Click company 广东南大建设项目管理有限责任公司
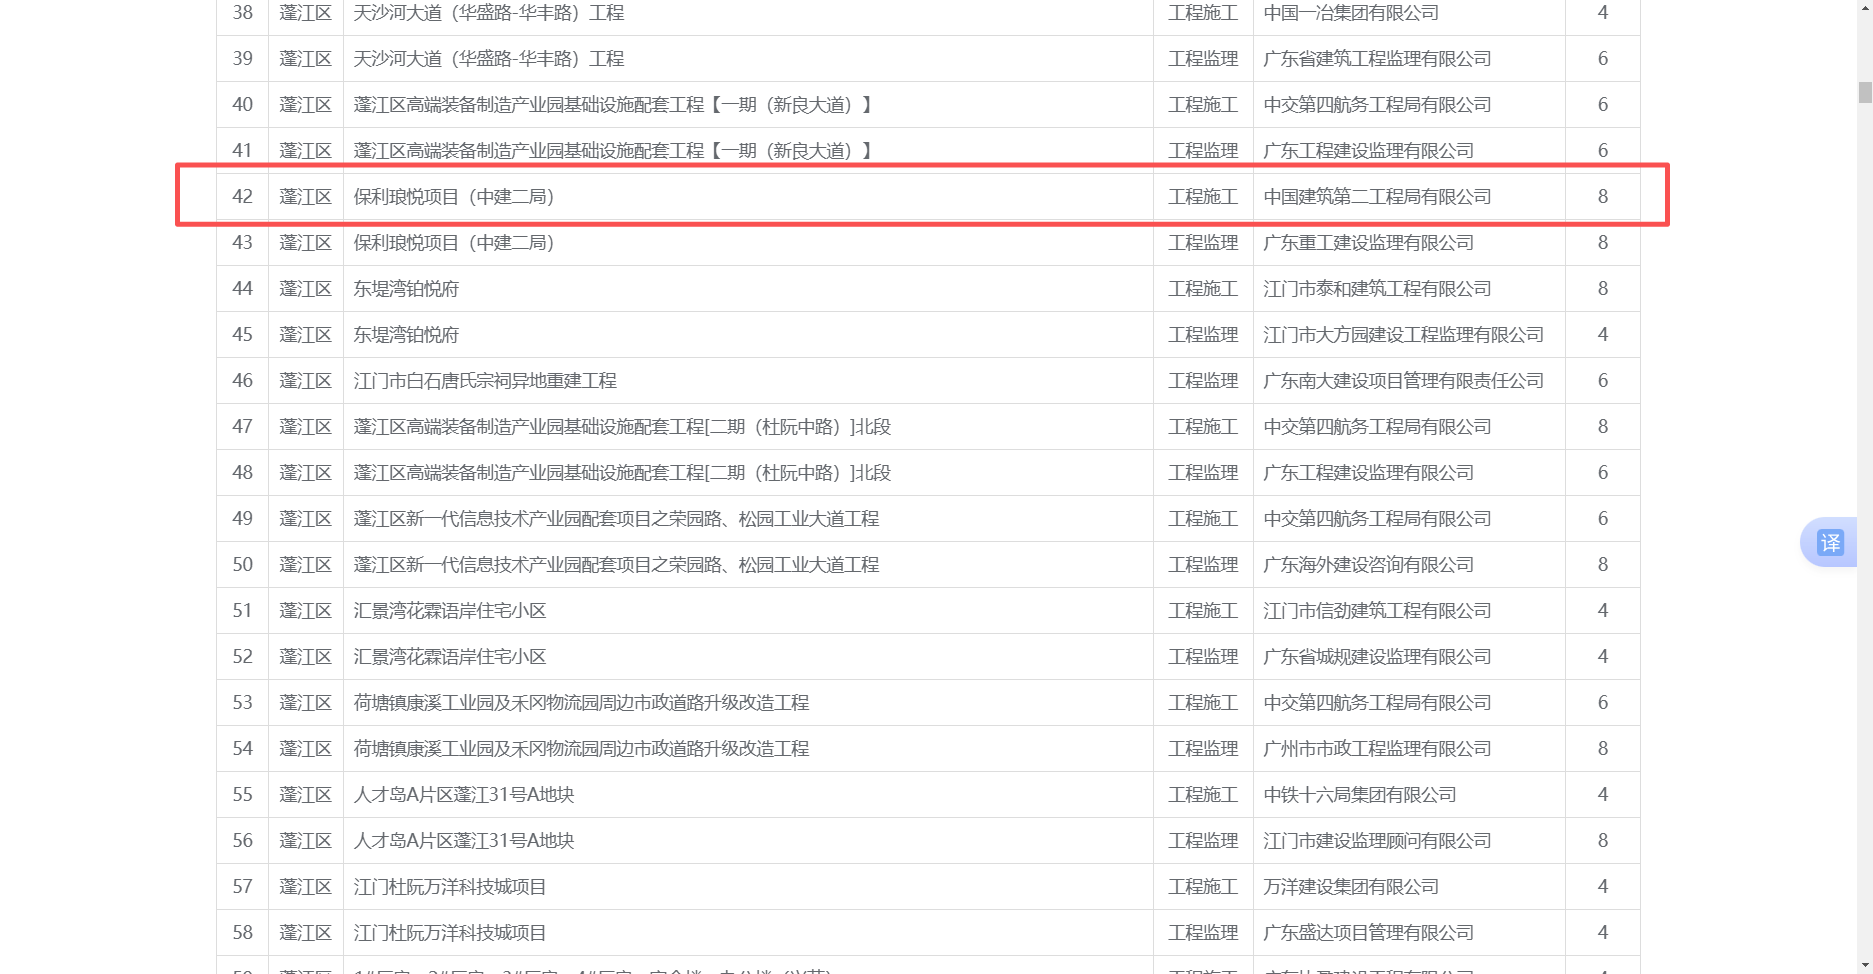The height and width of the screenshot is (974, 1873). 1404,381
